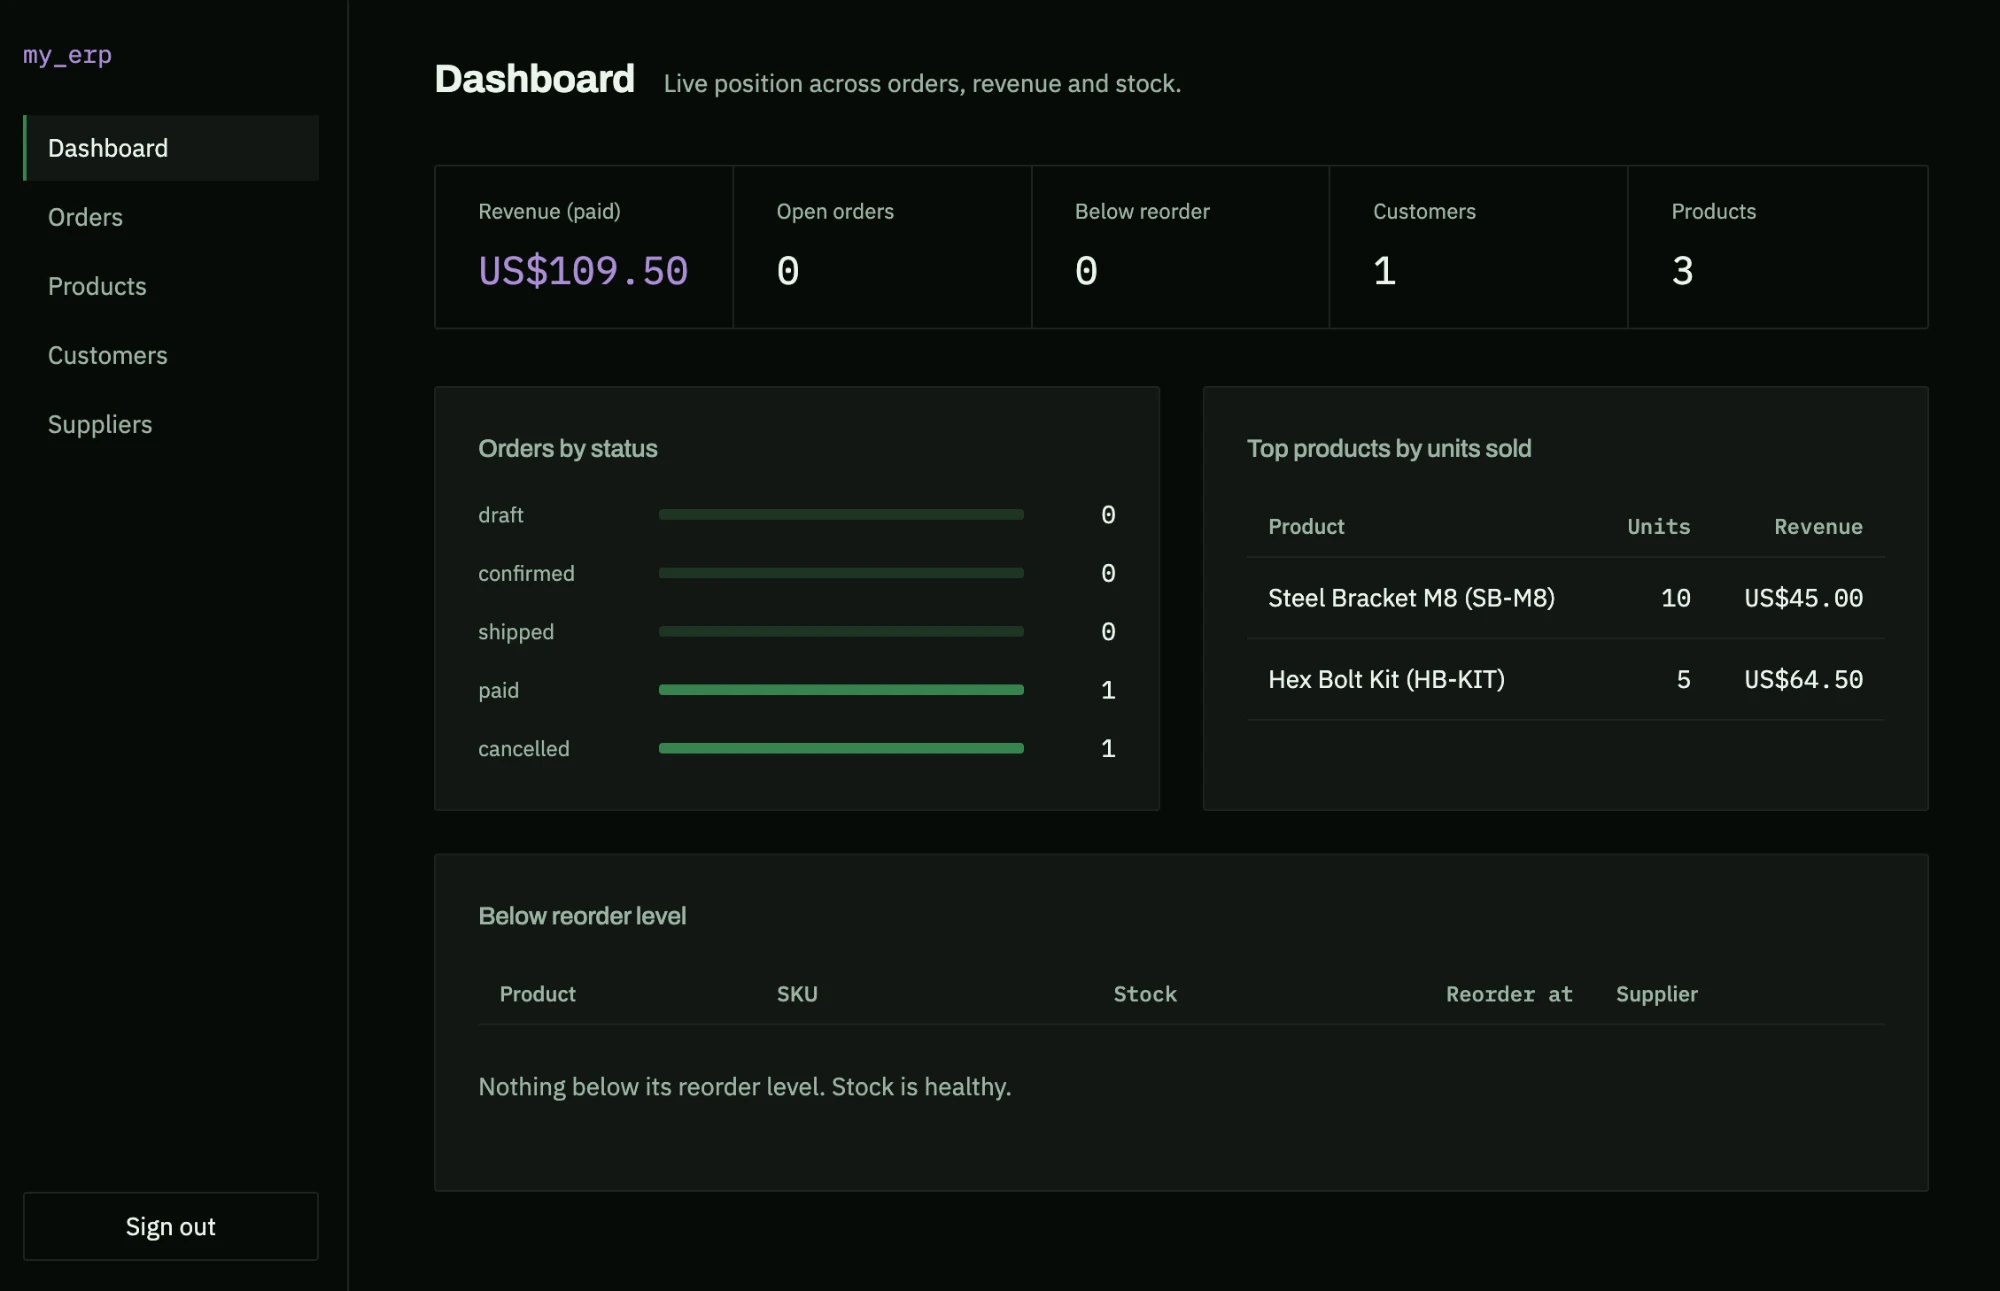Click the shipped status progress bar
Image resolution: width=2000 pixels, height=1291 pixels.
coord(841,631)
